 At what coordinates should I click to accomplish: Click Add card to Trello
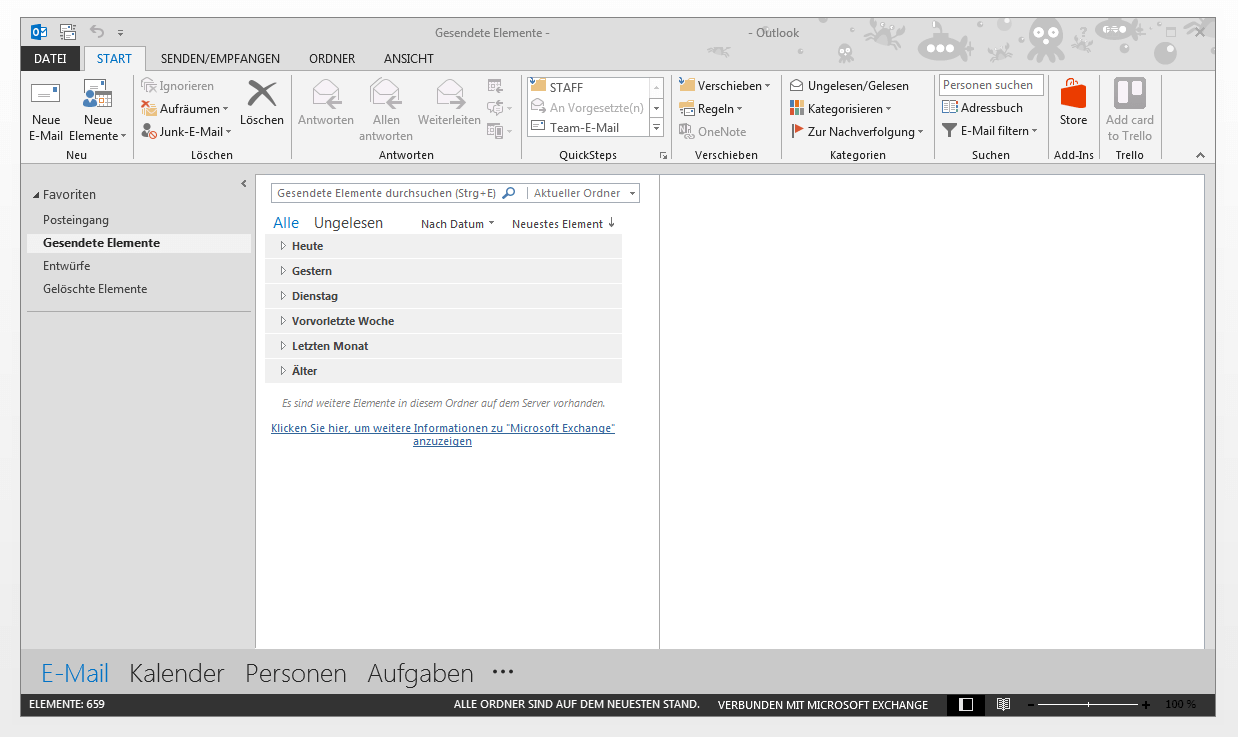(x=1129, y=110)
